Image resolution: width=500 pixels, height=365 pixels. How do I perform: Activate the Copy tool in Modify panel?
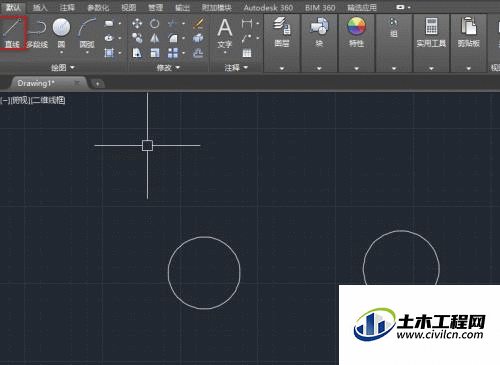click(137, 38)
